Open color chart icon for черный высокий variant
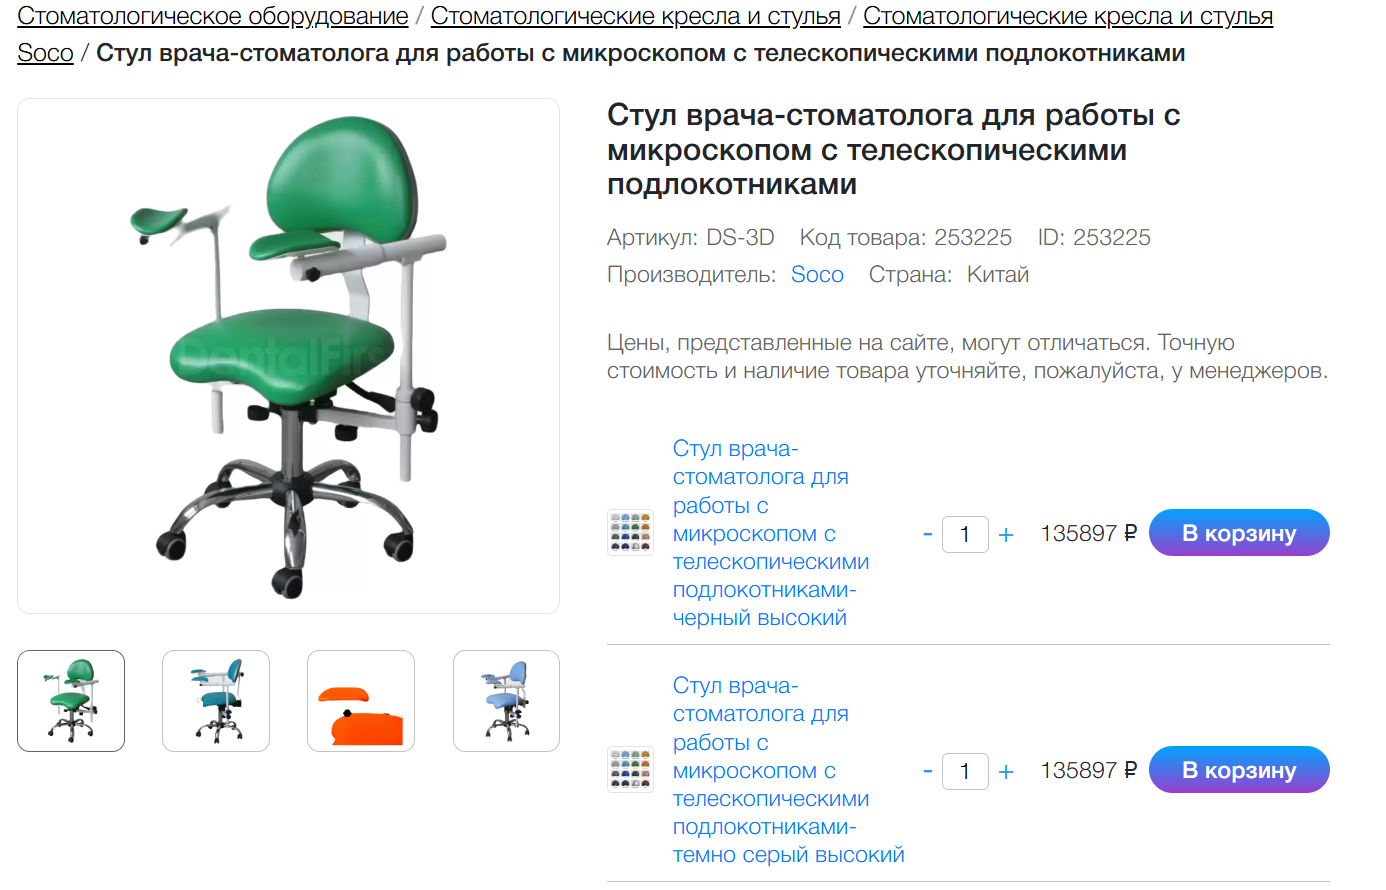The width and height of the screenshot is (1386, 890). (x=630, y=533)
